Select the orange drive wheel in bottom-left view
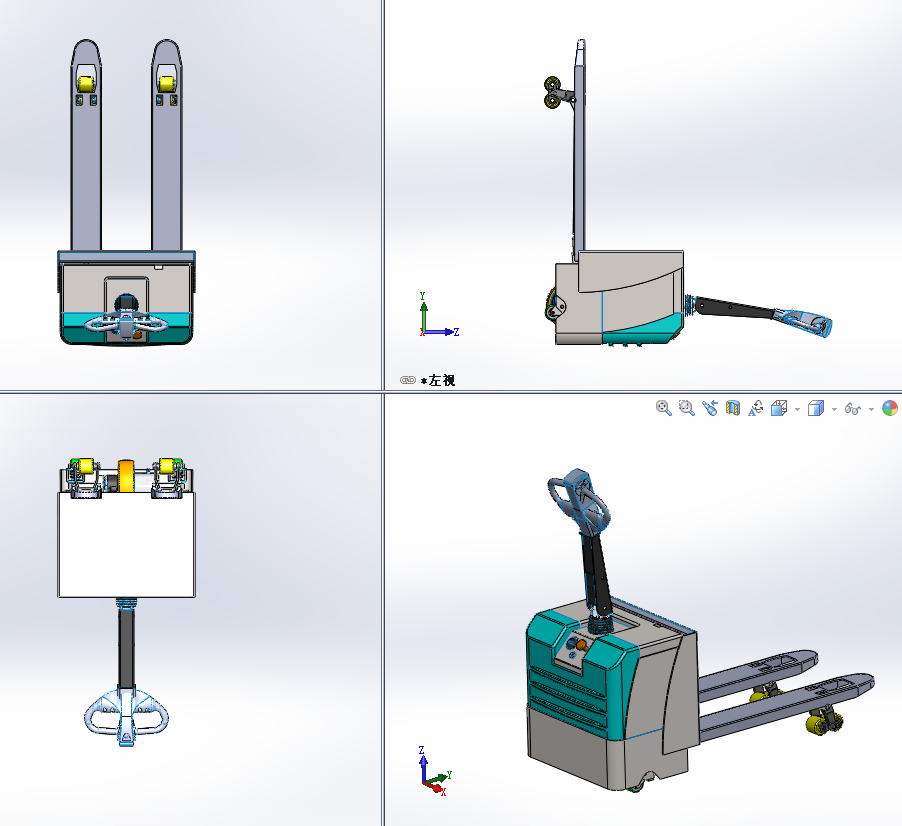The width and height of the screenshot is (902, 826). (x=126, y=476)
